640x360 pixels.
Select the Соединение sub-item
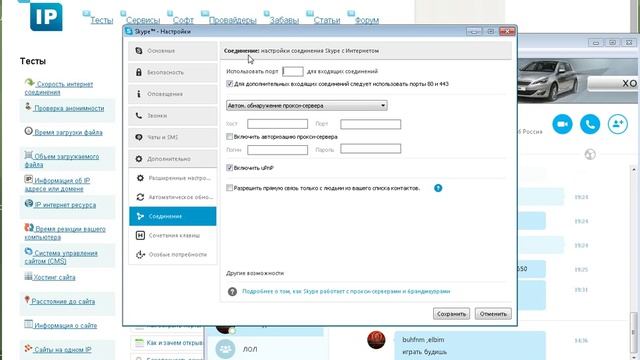[x=173, y=216]
